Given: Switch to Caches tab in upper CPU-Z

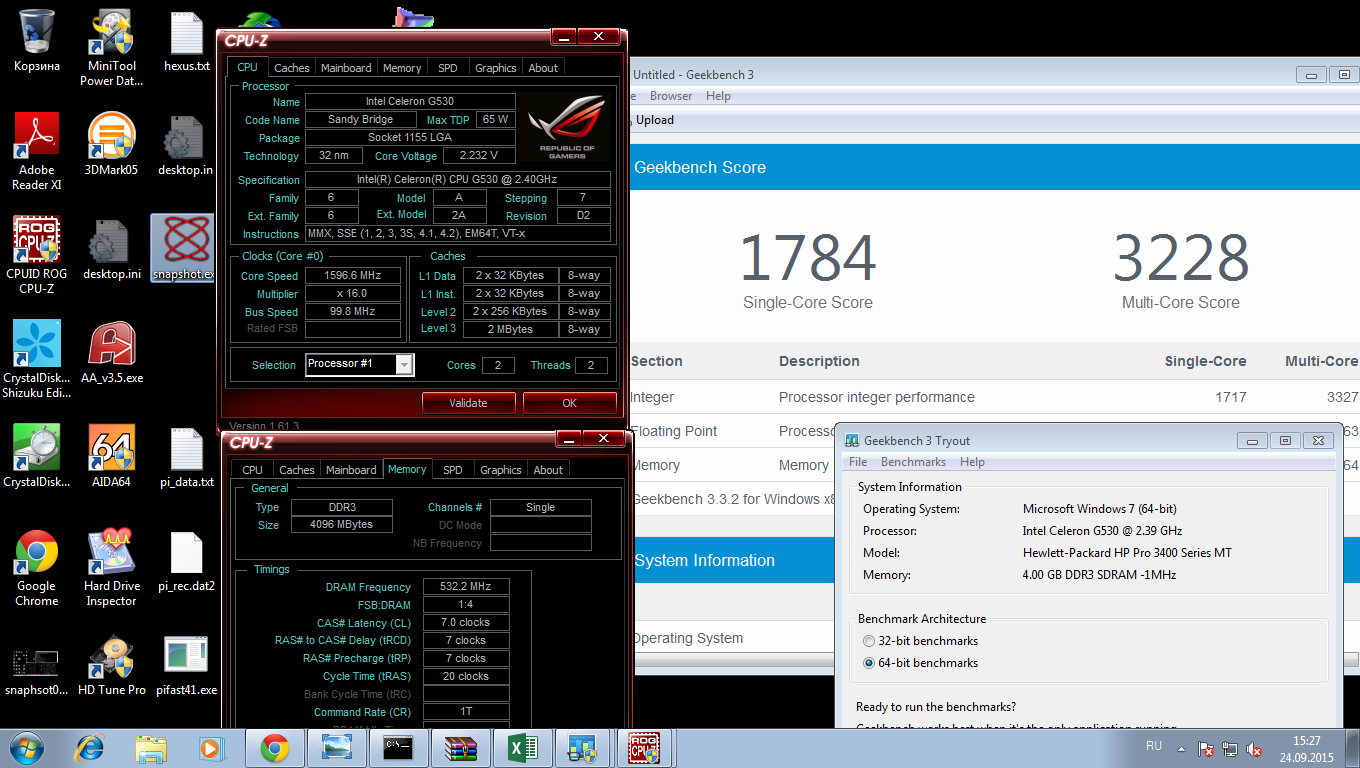Looking at the screenshot, I should pyautogui.click(x=292, y=68).
